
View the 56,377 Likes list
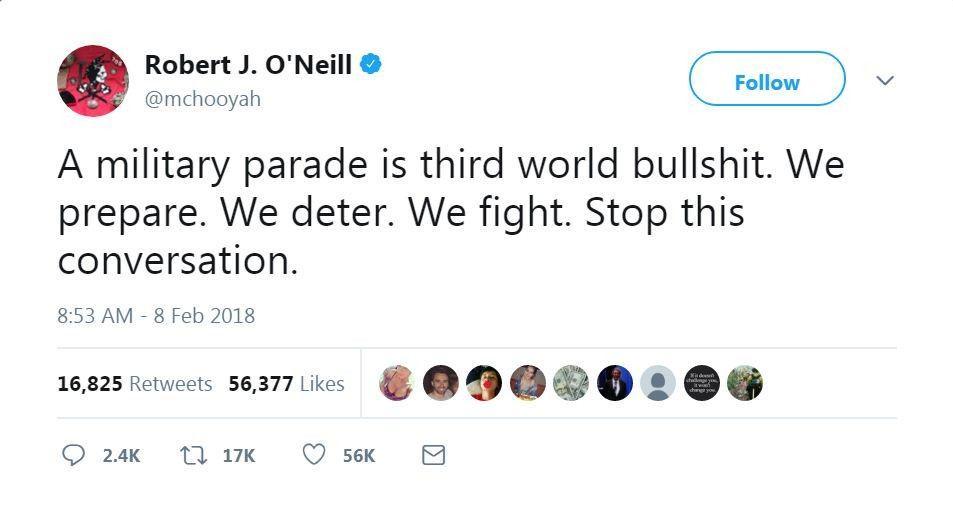(x=286, y=384)
